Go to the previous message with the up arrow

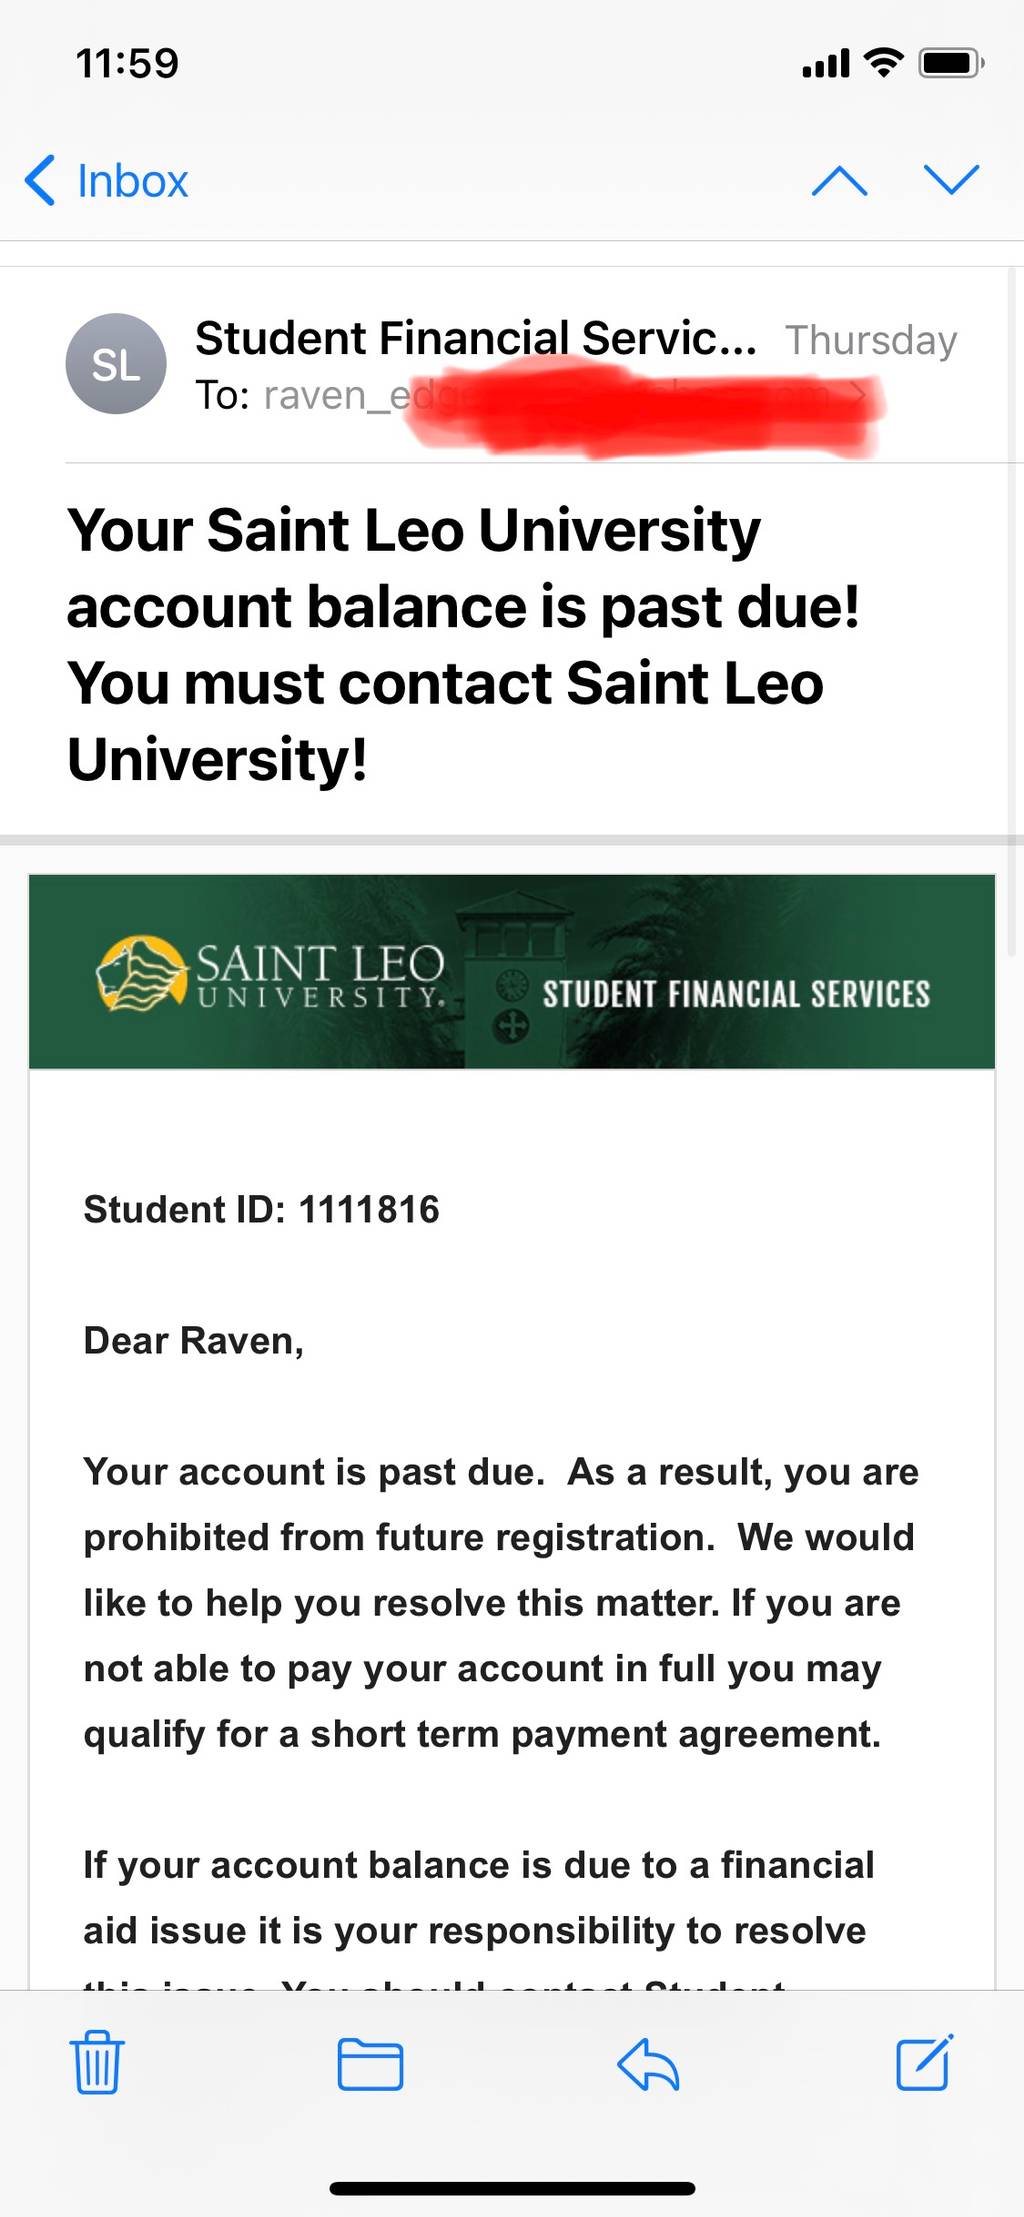839,180
